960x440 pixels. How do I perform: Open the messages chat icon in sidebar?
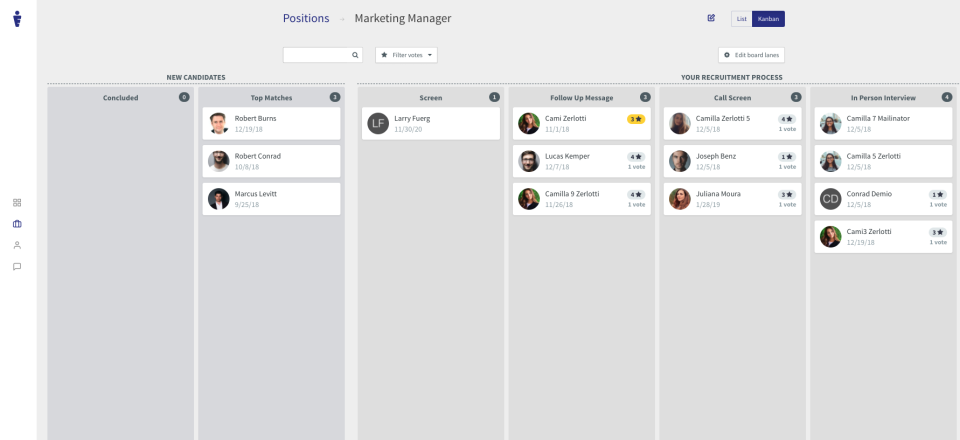(17, 267)
